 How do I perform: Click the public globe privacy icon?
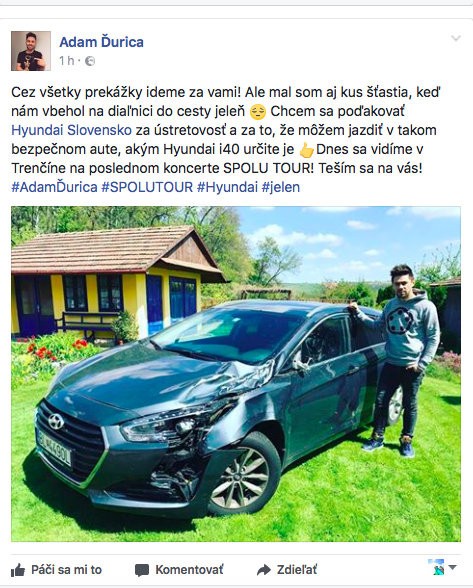pos(90,61)
